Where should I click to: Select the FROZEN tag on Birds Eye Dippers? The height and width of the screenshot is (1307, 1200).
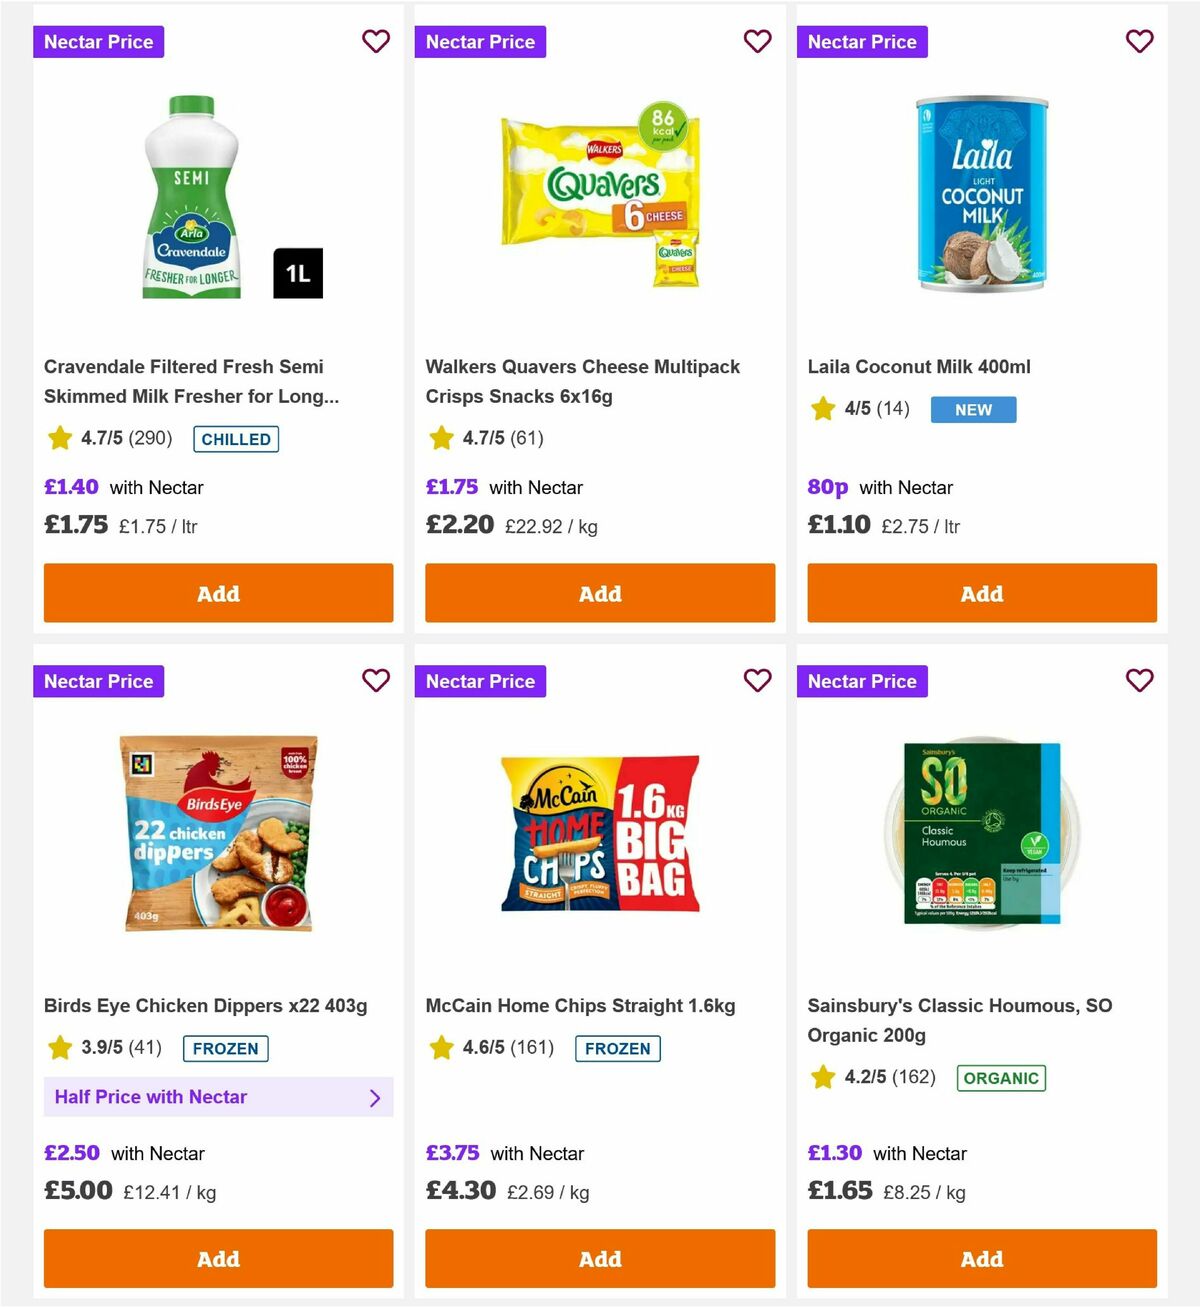[225, 1048]
